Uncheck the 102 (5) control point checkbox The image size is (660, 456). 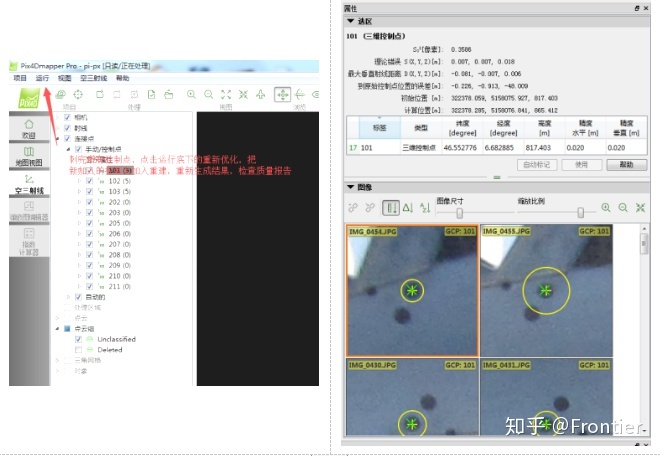(89, 181)
